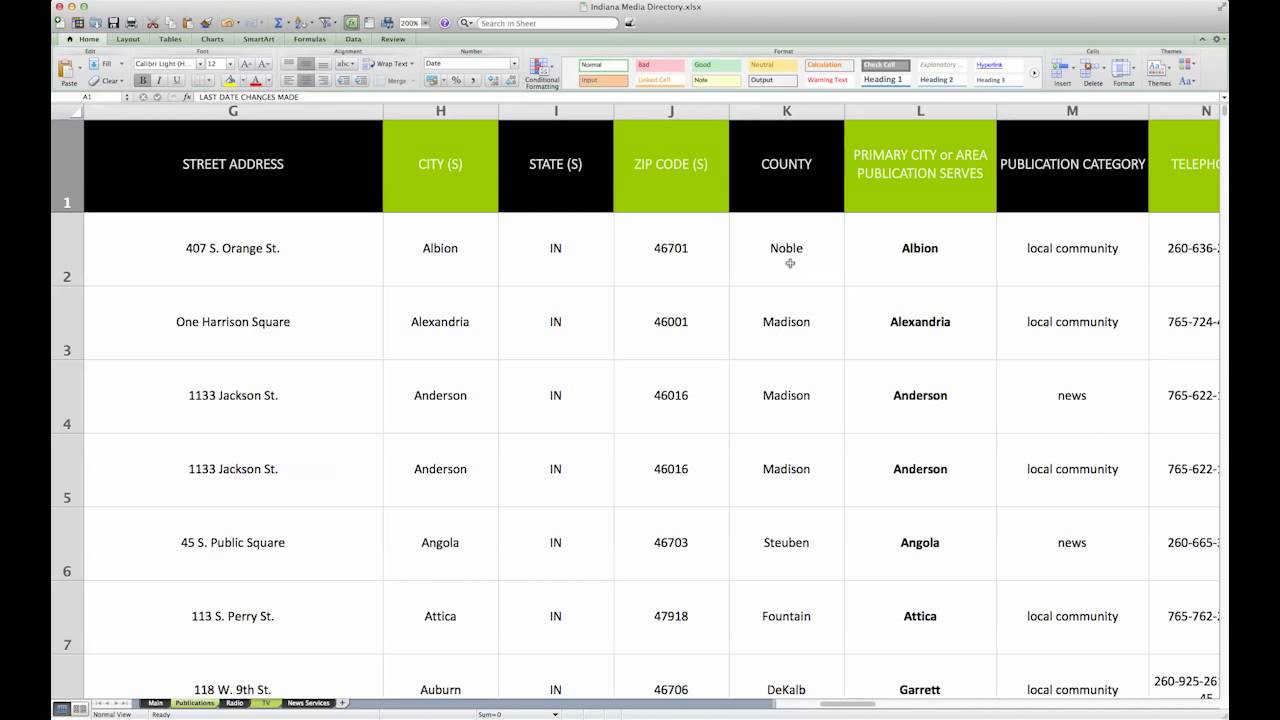This screenshot has height=720, width=1280.
Task: Increase font size with larger A icon
Action: coord(246,63)
